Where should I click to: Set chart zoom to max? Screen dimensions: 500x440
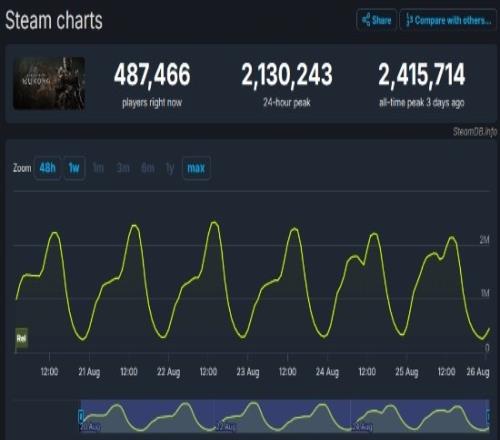(196, 168)
